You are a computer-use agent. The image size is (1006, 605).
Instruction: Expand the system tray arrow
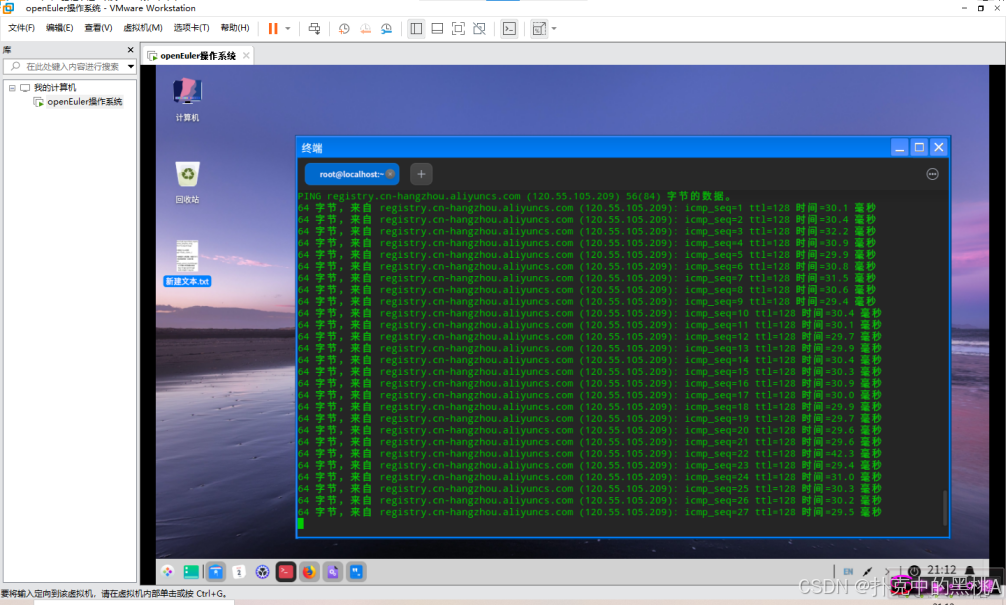887,571
